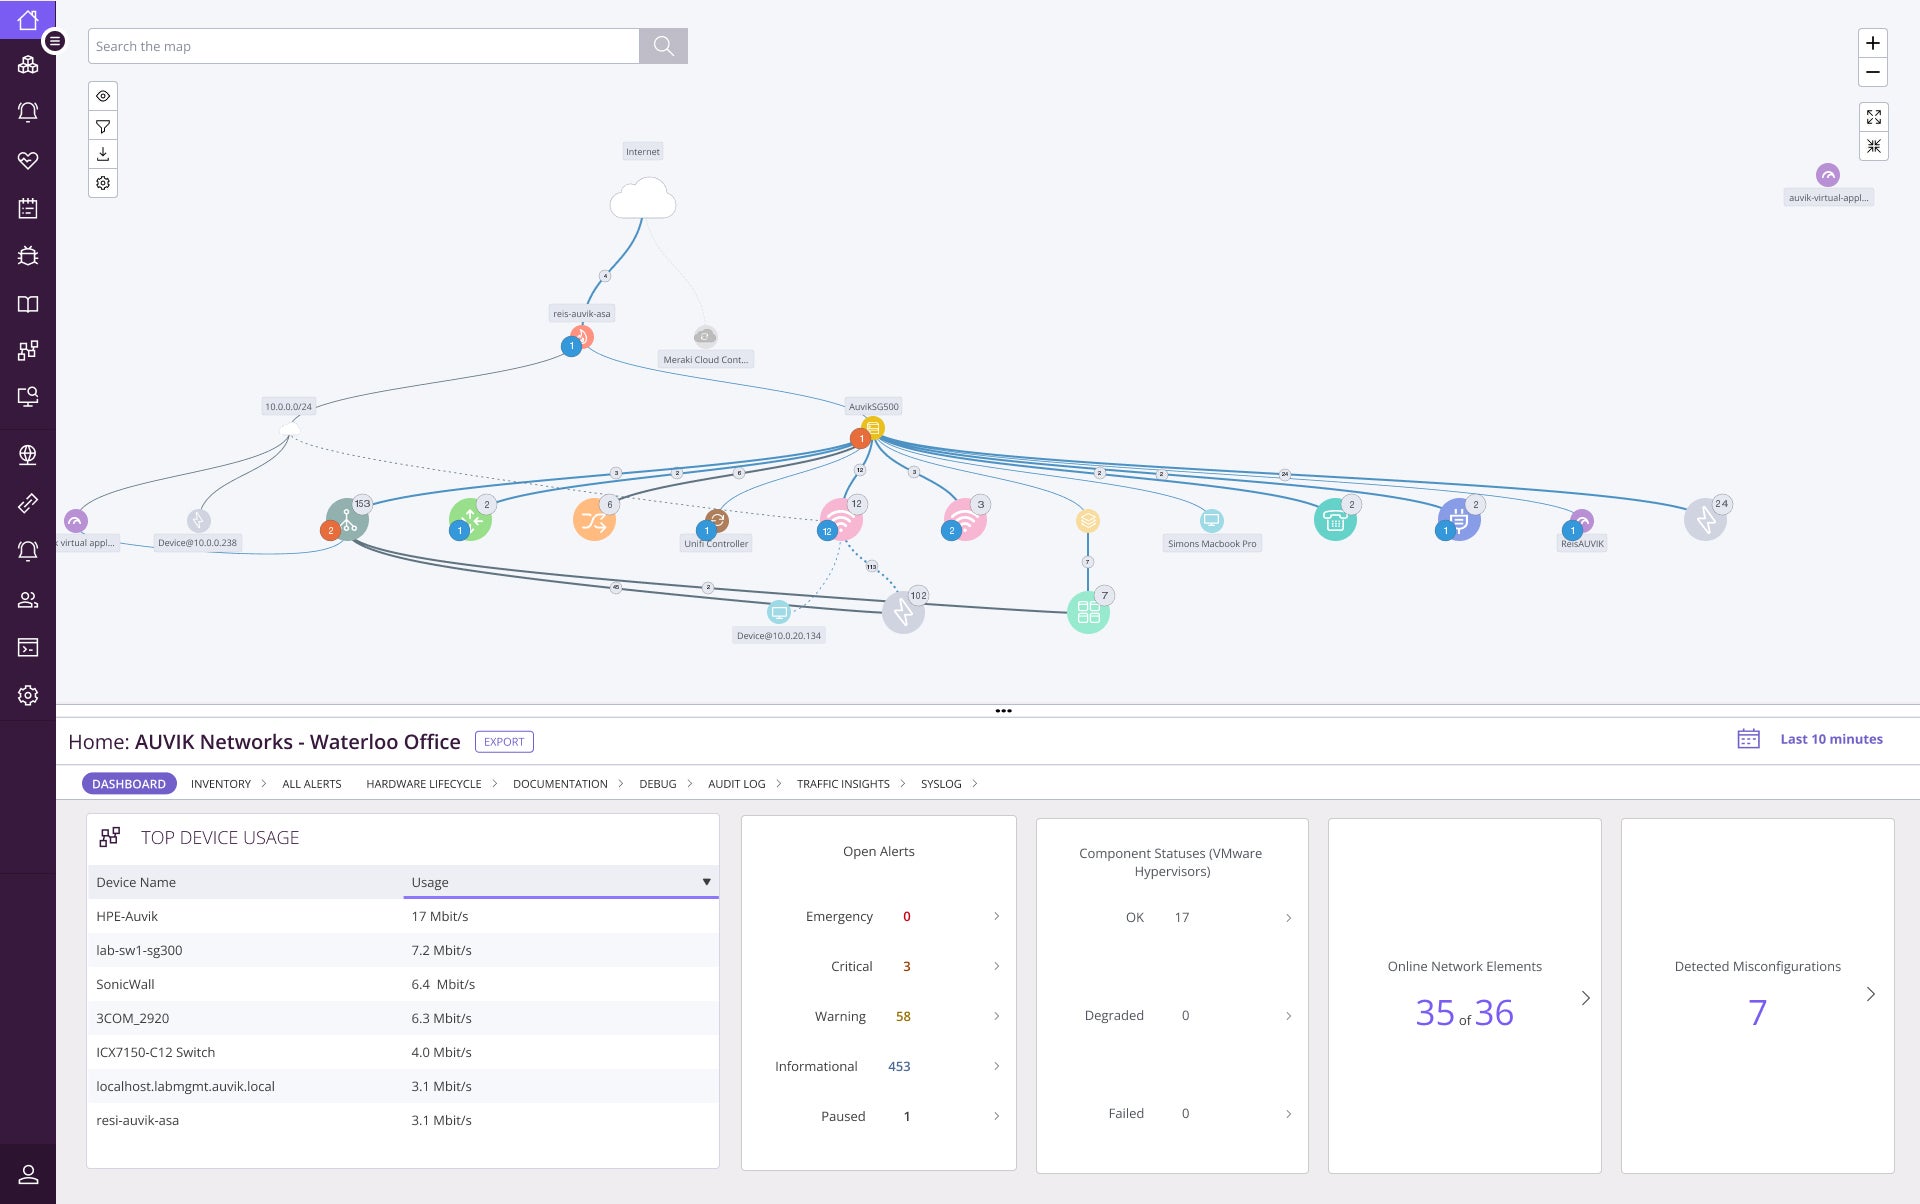1920x1204 pixels.
Task: Sort by Usage column arrow
Action: [706, 882]
